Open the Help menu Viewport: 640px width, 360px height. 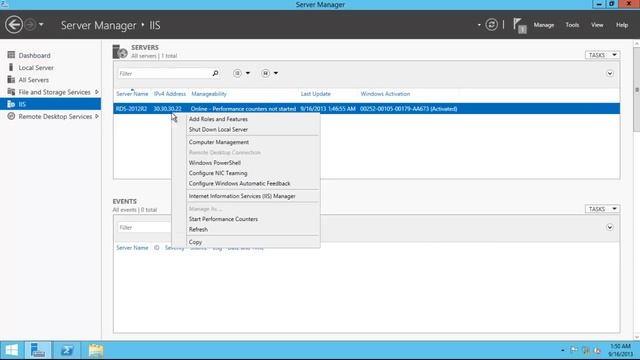point(622,25)
